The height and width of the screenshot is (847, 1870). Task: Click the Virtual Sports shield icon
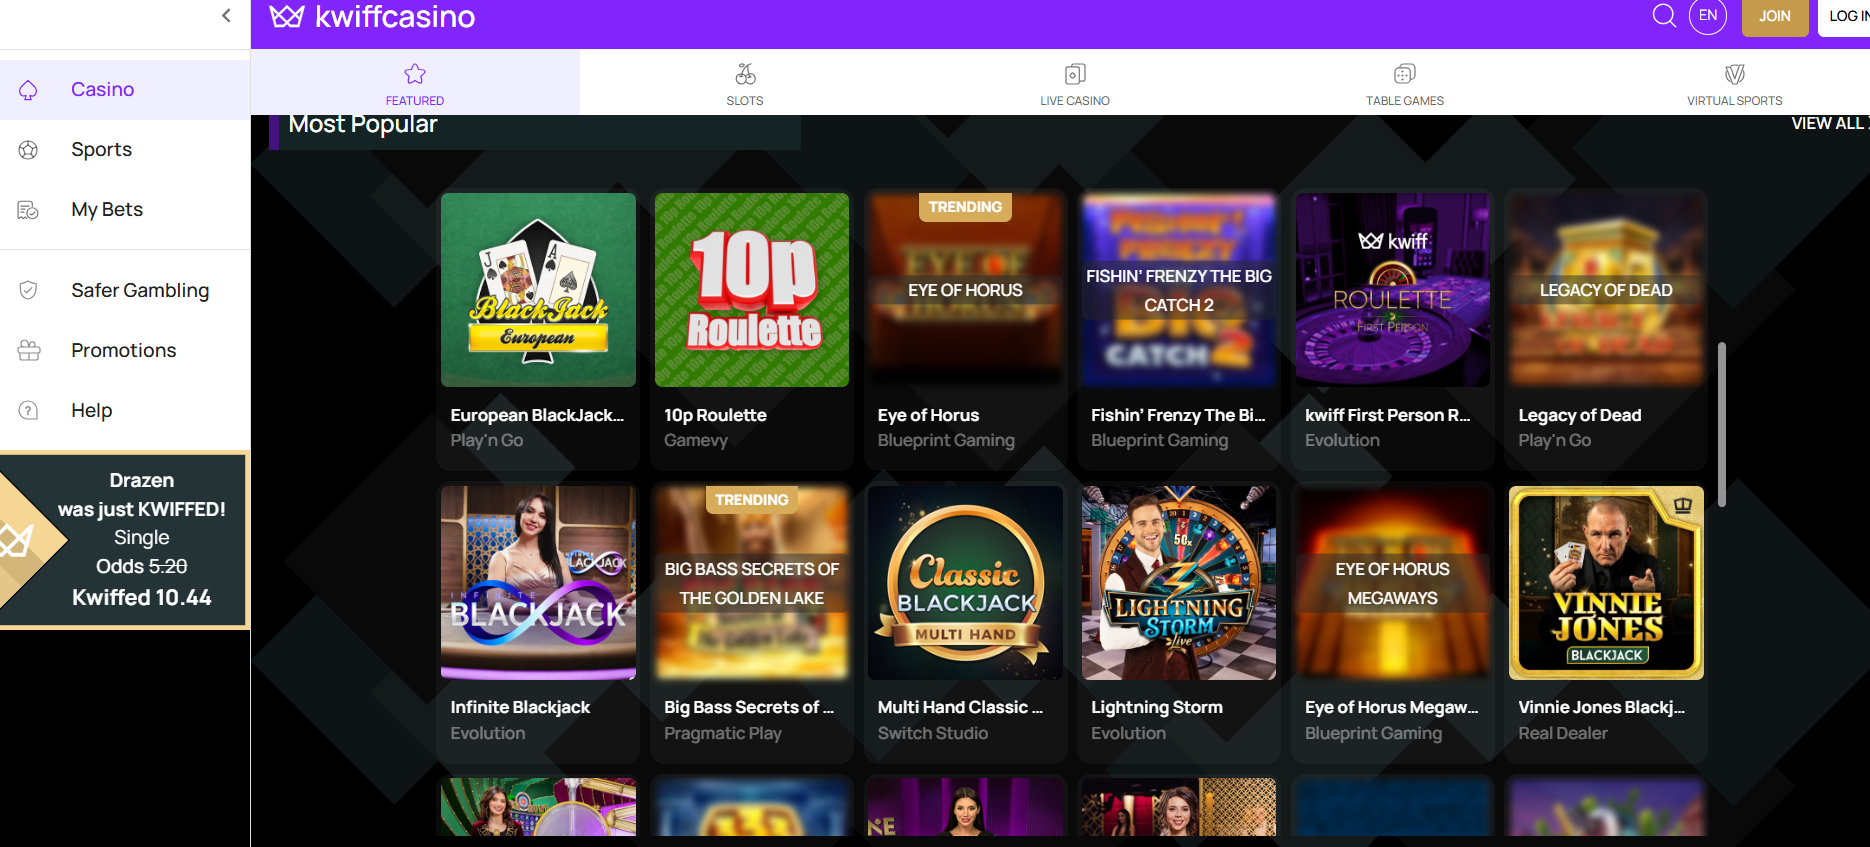[x=1735, y=74]
